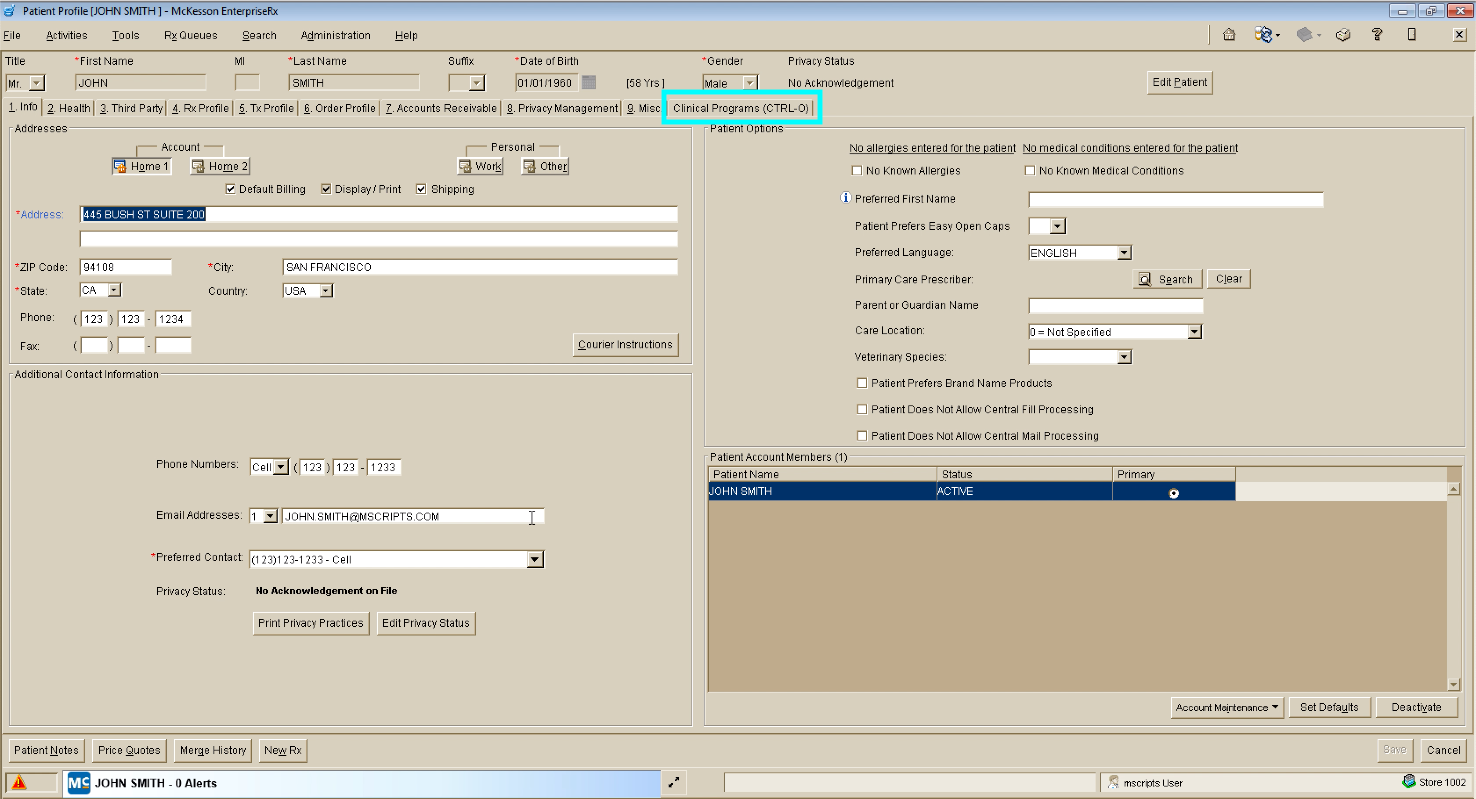Toggle Shipping checkbox
The width and height of the screenshot is (1476, 799).
coord(421,189)
